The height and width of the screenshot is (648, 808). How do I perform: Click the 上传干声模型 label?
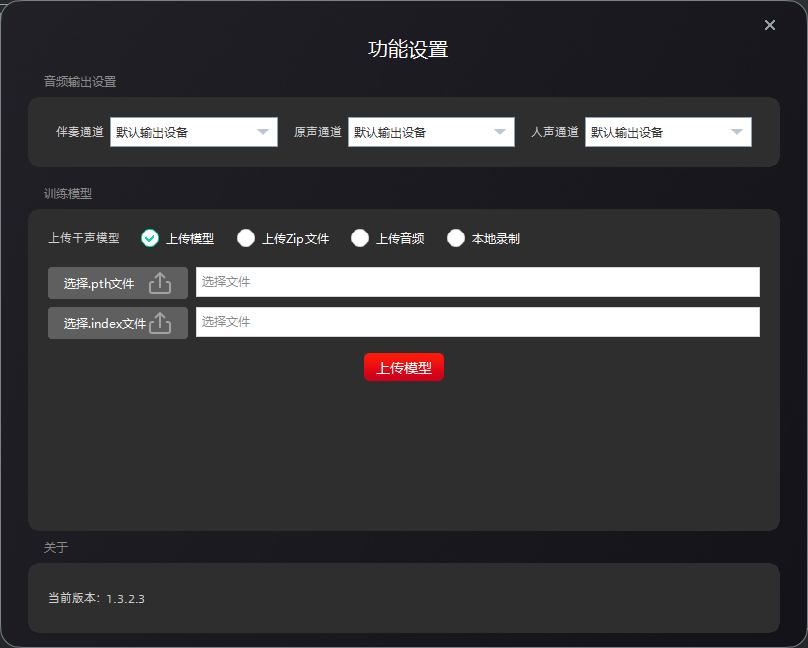(x=84, y=238)
